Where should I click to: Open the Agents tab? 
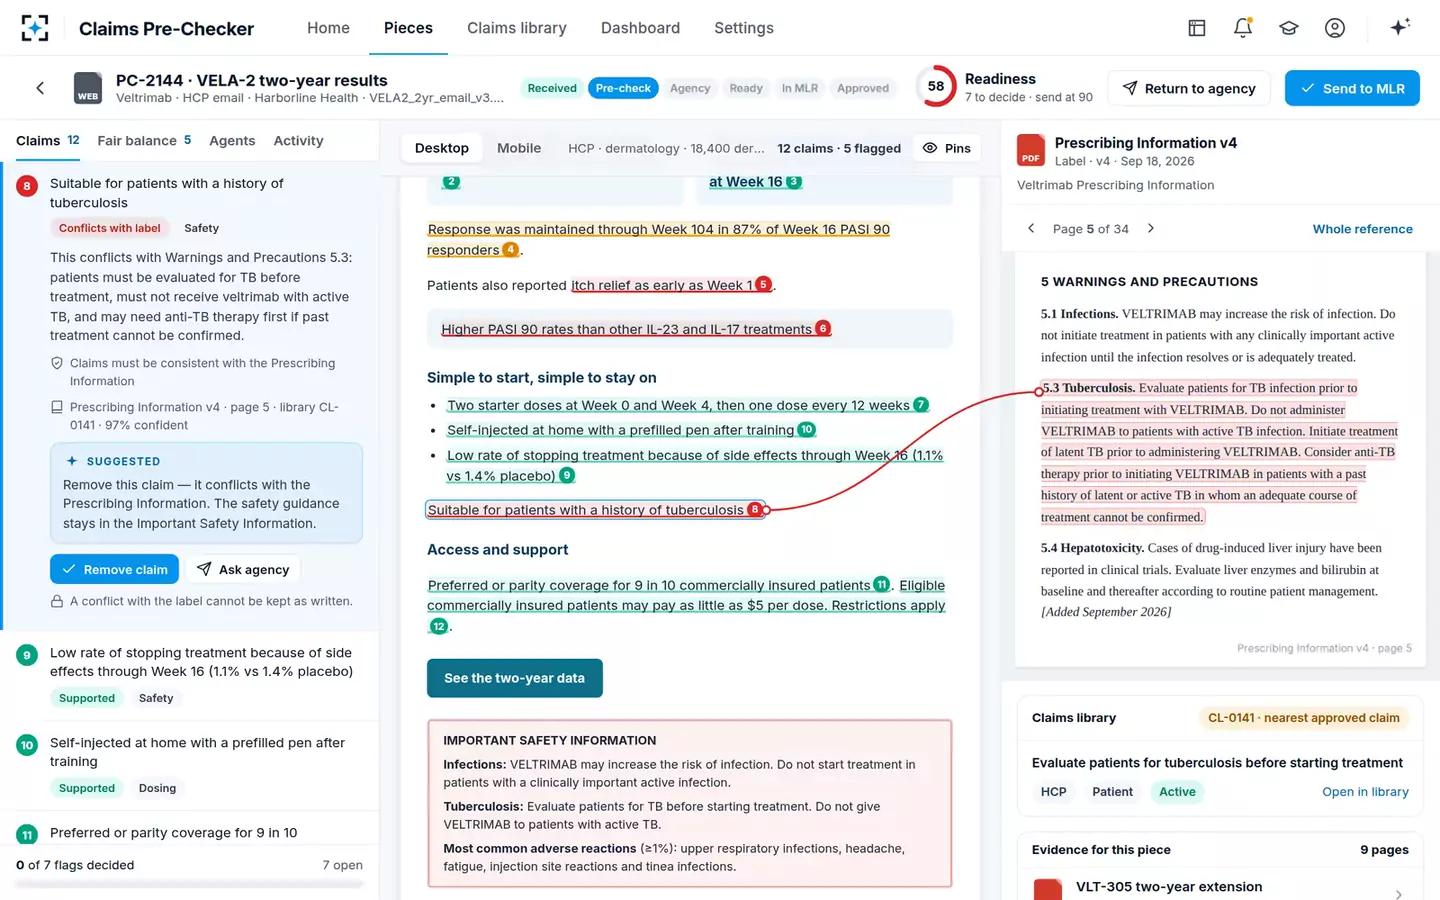[232, 141]
